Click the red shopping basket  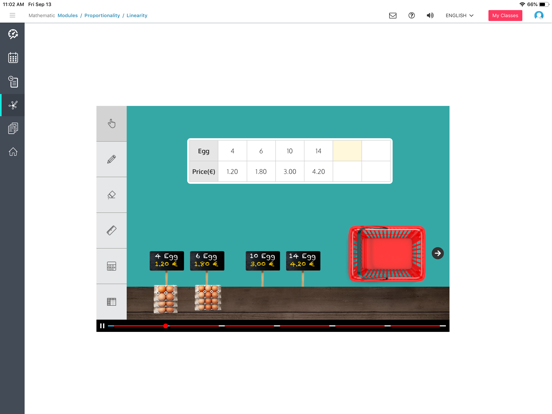click(x=387, y=253)
